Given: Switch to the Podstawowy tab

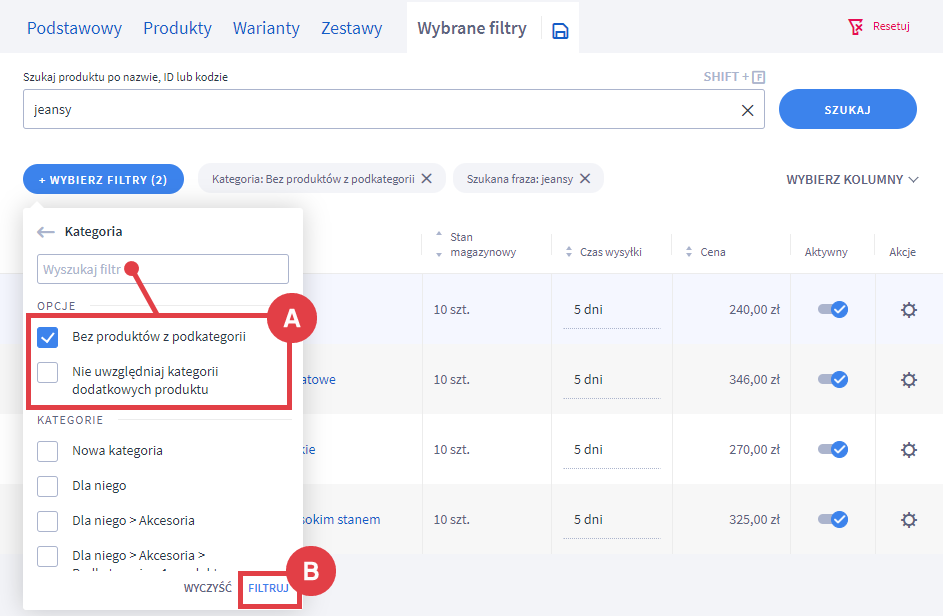Looking at the screenshot, I should pyautogui.click(x=75, y=28).
